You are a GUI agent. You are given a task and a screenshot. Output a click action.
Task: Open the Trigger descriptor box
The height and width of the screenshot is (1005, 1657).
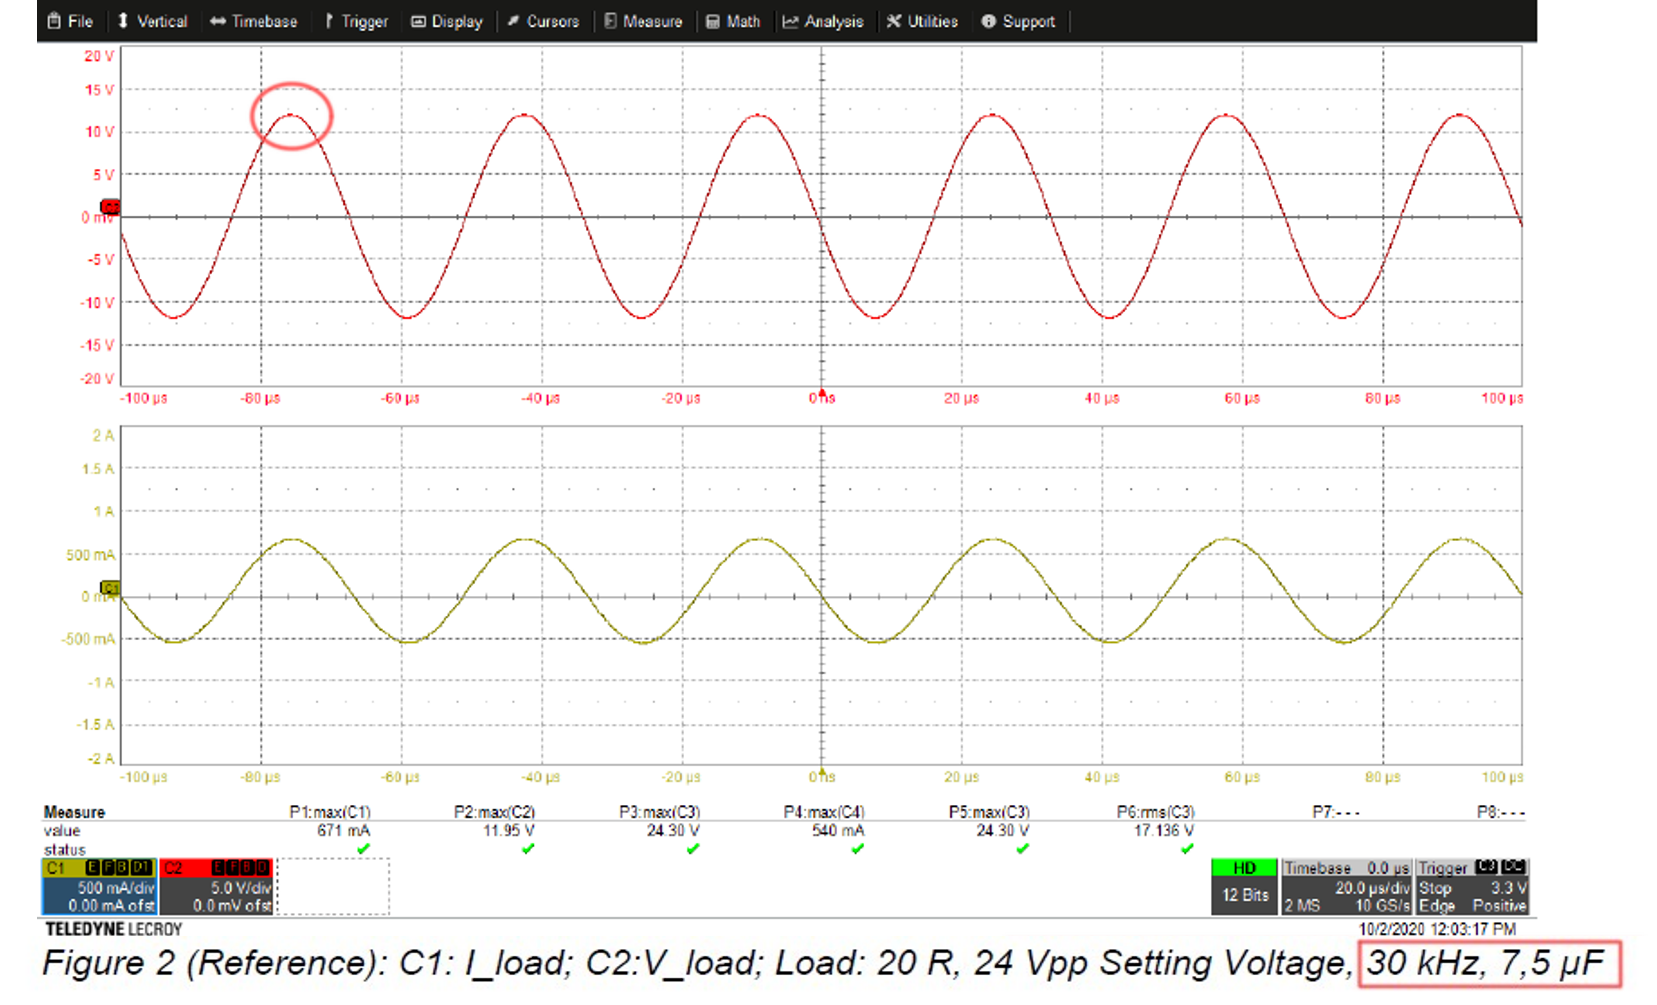pyautogui.click(x=1472, y=886)
